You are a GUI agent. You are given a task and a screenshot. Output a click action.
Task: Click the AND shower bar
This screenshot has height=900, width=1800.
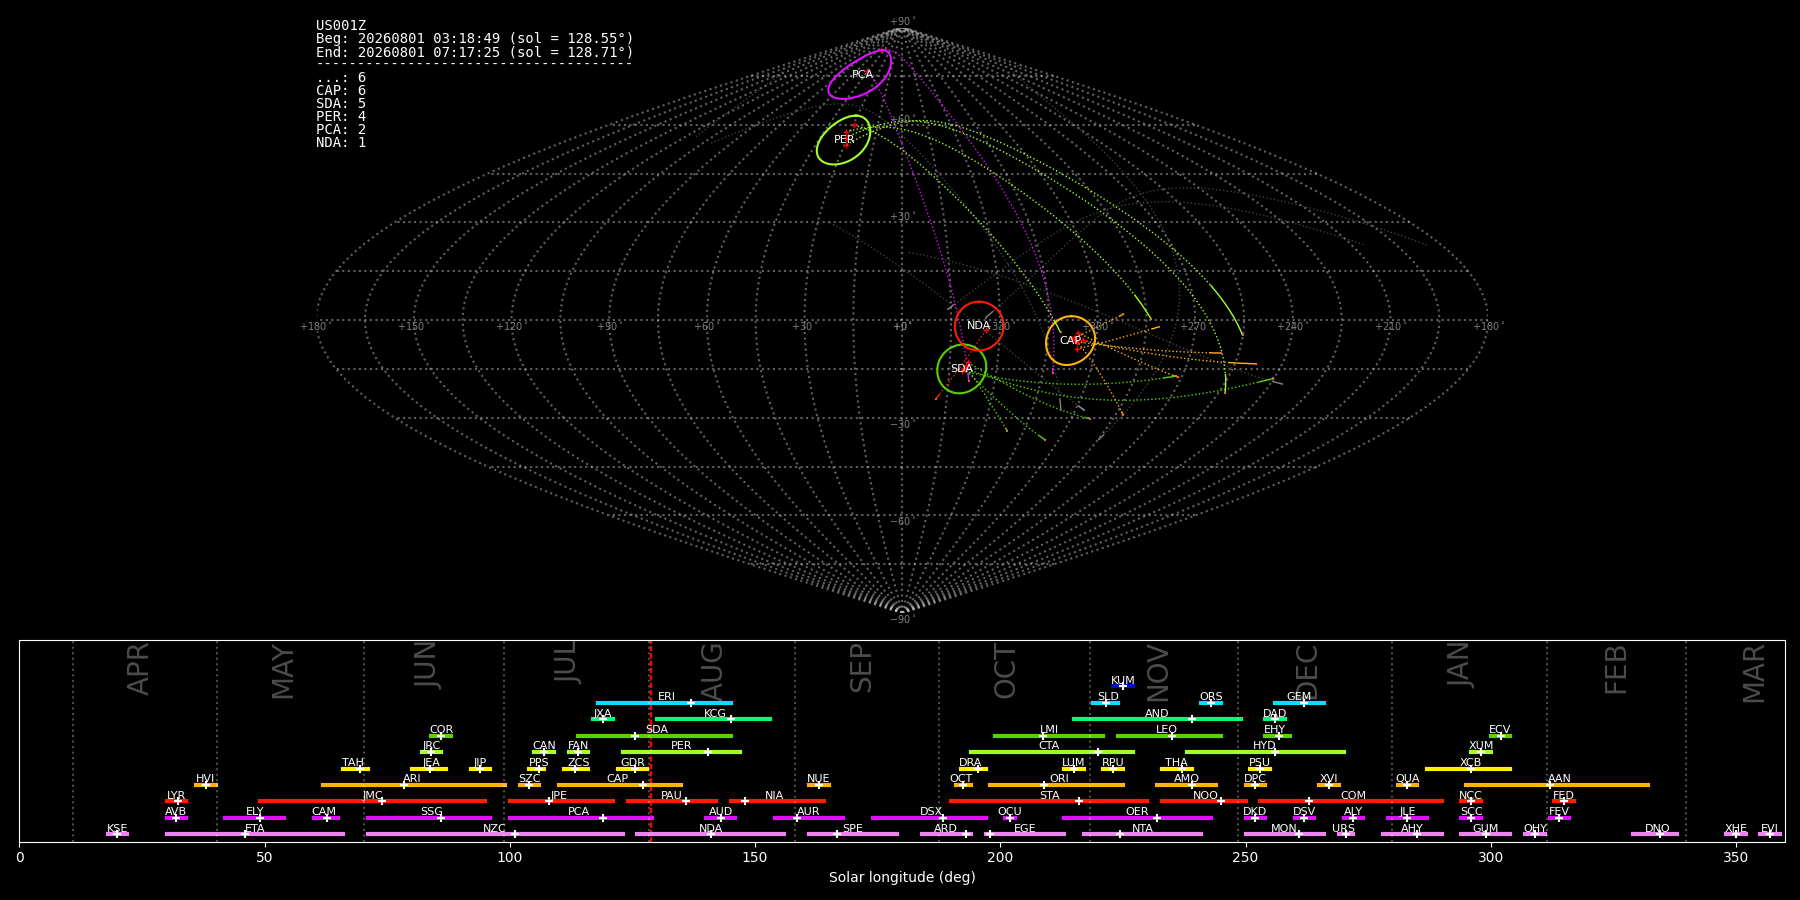click(x=1157, y=719)
